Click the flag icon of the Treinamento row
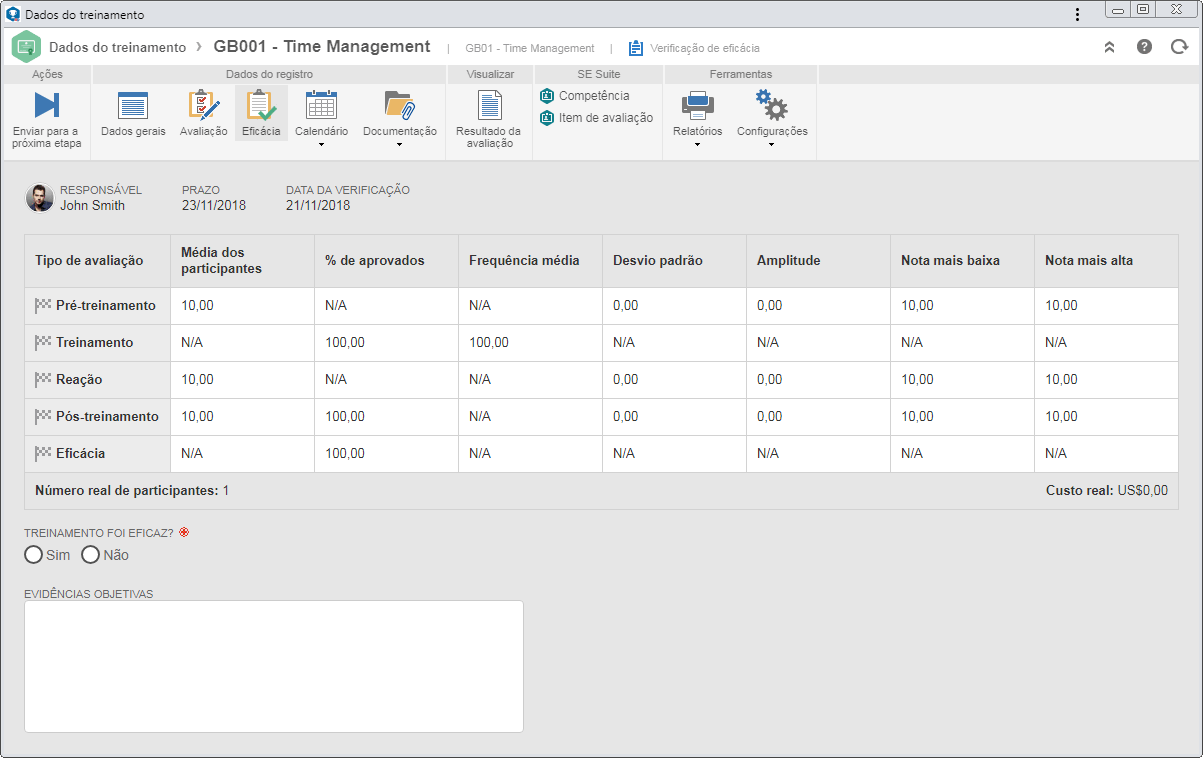This screenshot has width=1203, height=758. (43, 342)
